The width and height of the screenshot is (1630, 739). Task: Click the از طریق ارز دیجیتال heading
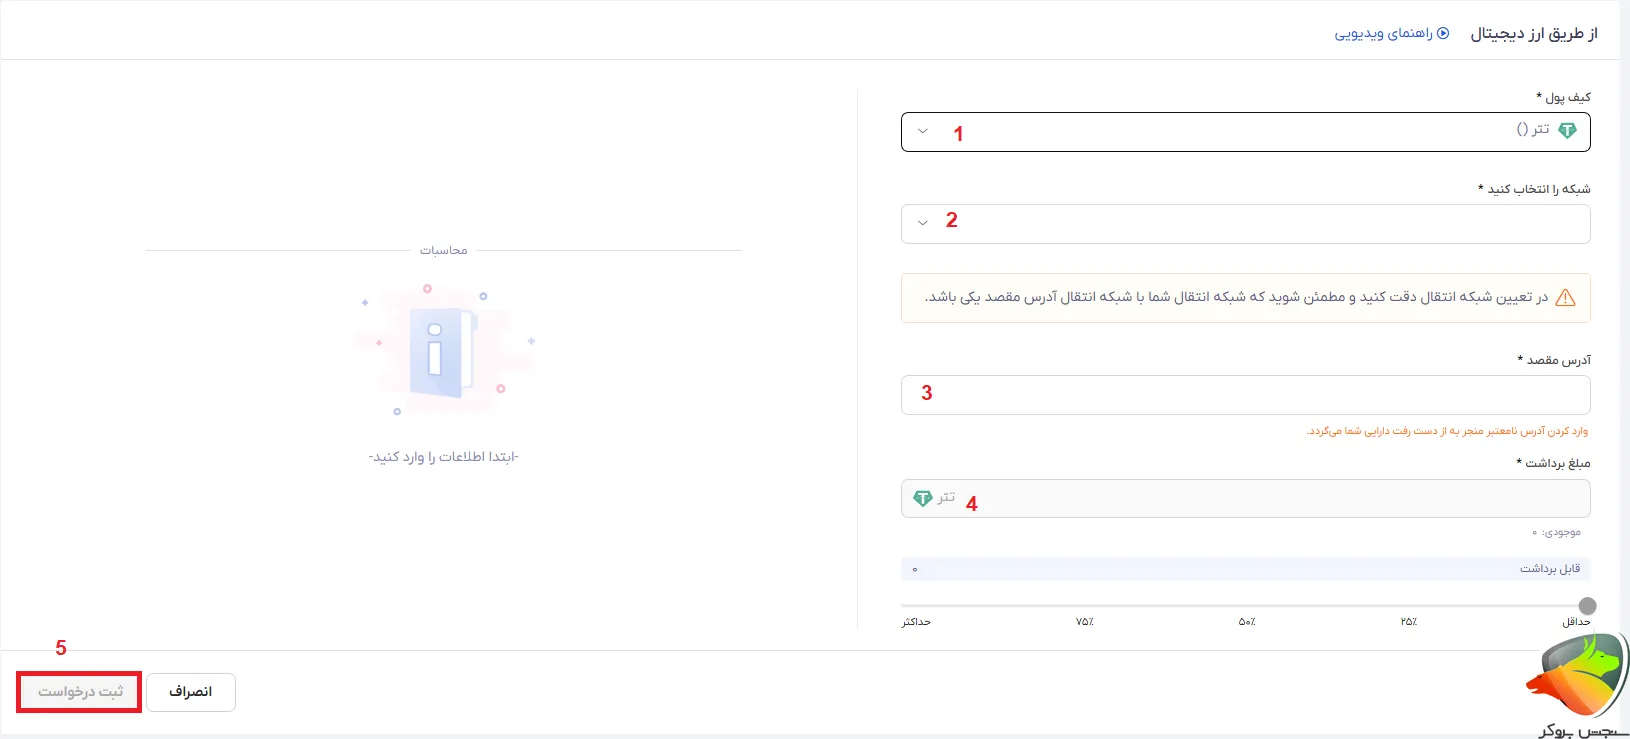[x=1534, y=34]
